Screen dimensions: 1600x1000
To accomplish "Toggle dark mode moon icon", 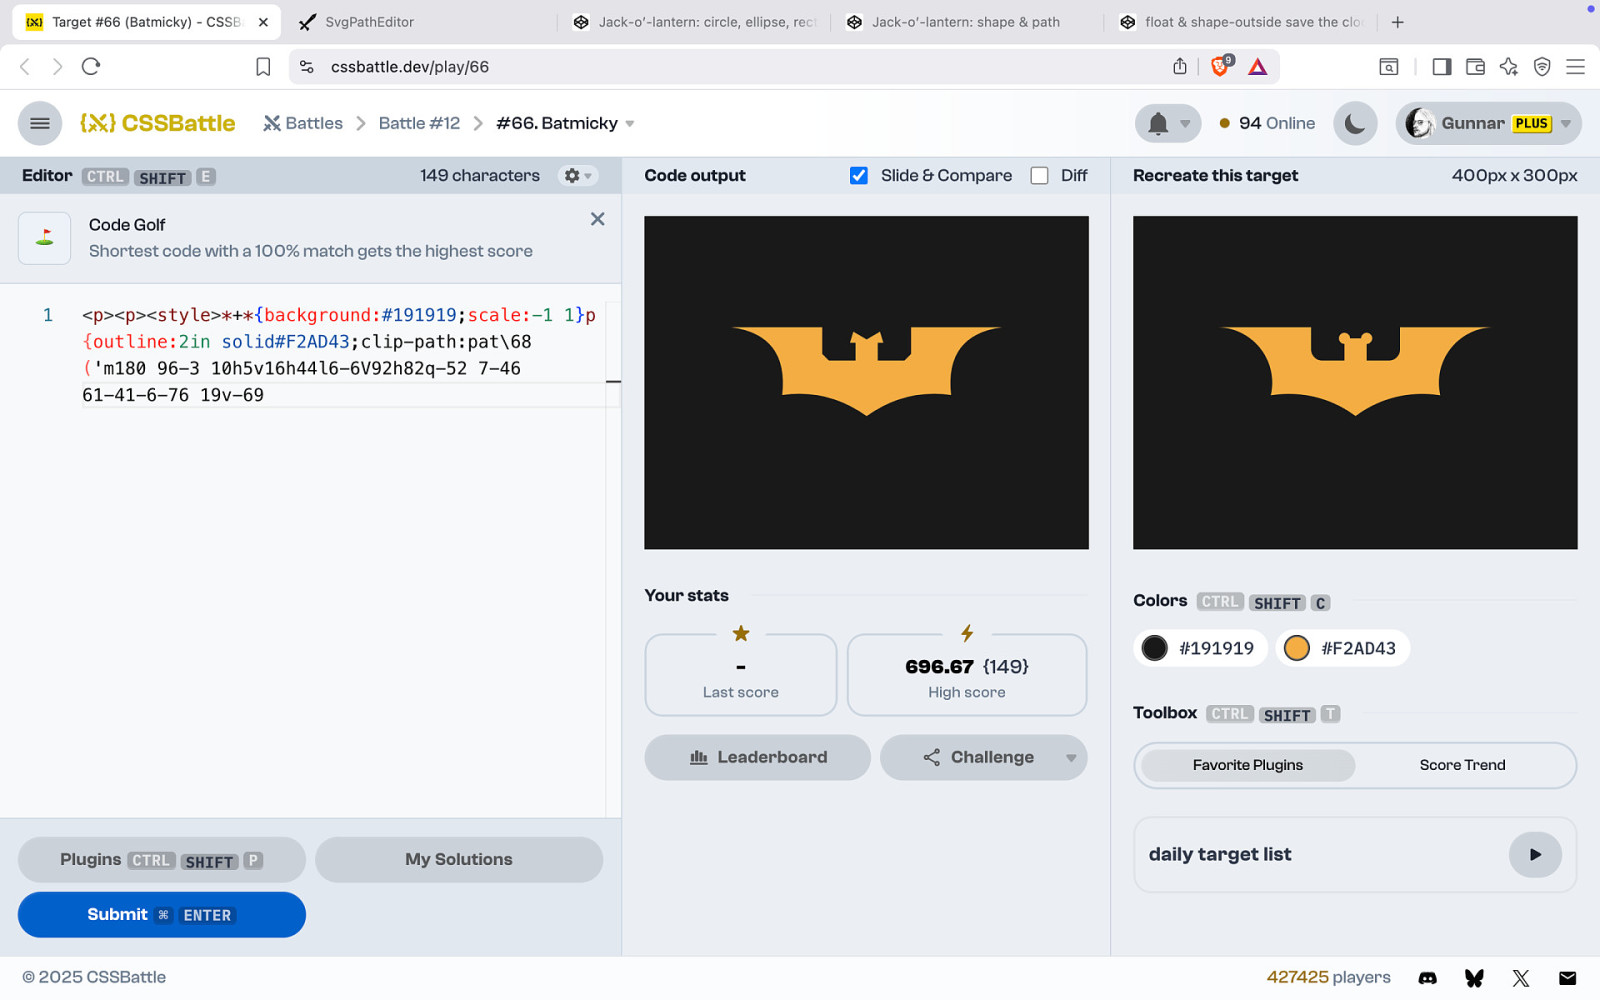I will click(1355, 124).
